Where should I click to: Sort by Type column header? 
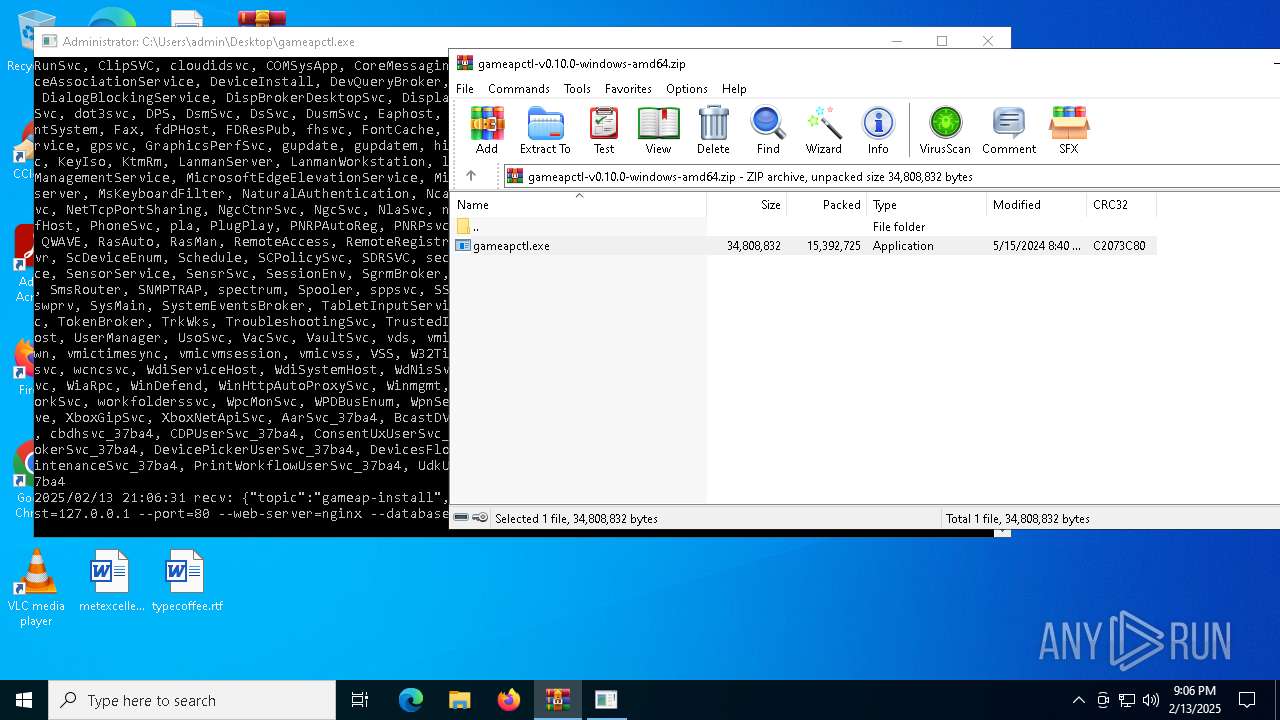click(926, 204)
